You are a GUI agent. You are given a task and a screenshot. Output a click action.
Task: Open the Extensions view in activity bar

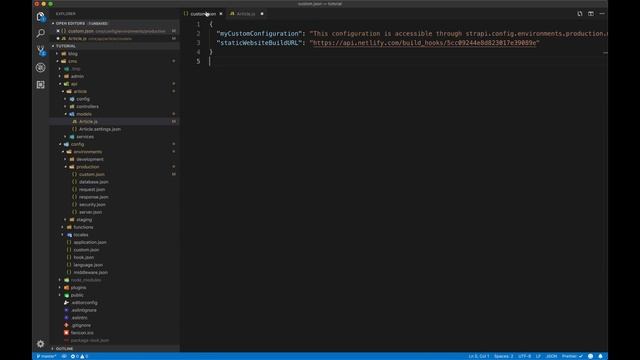(40, 84)
